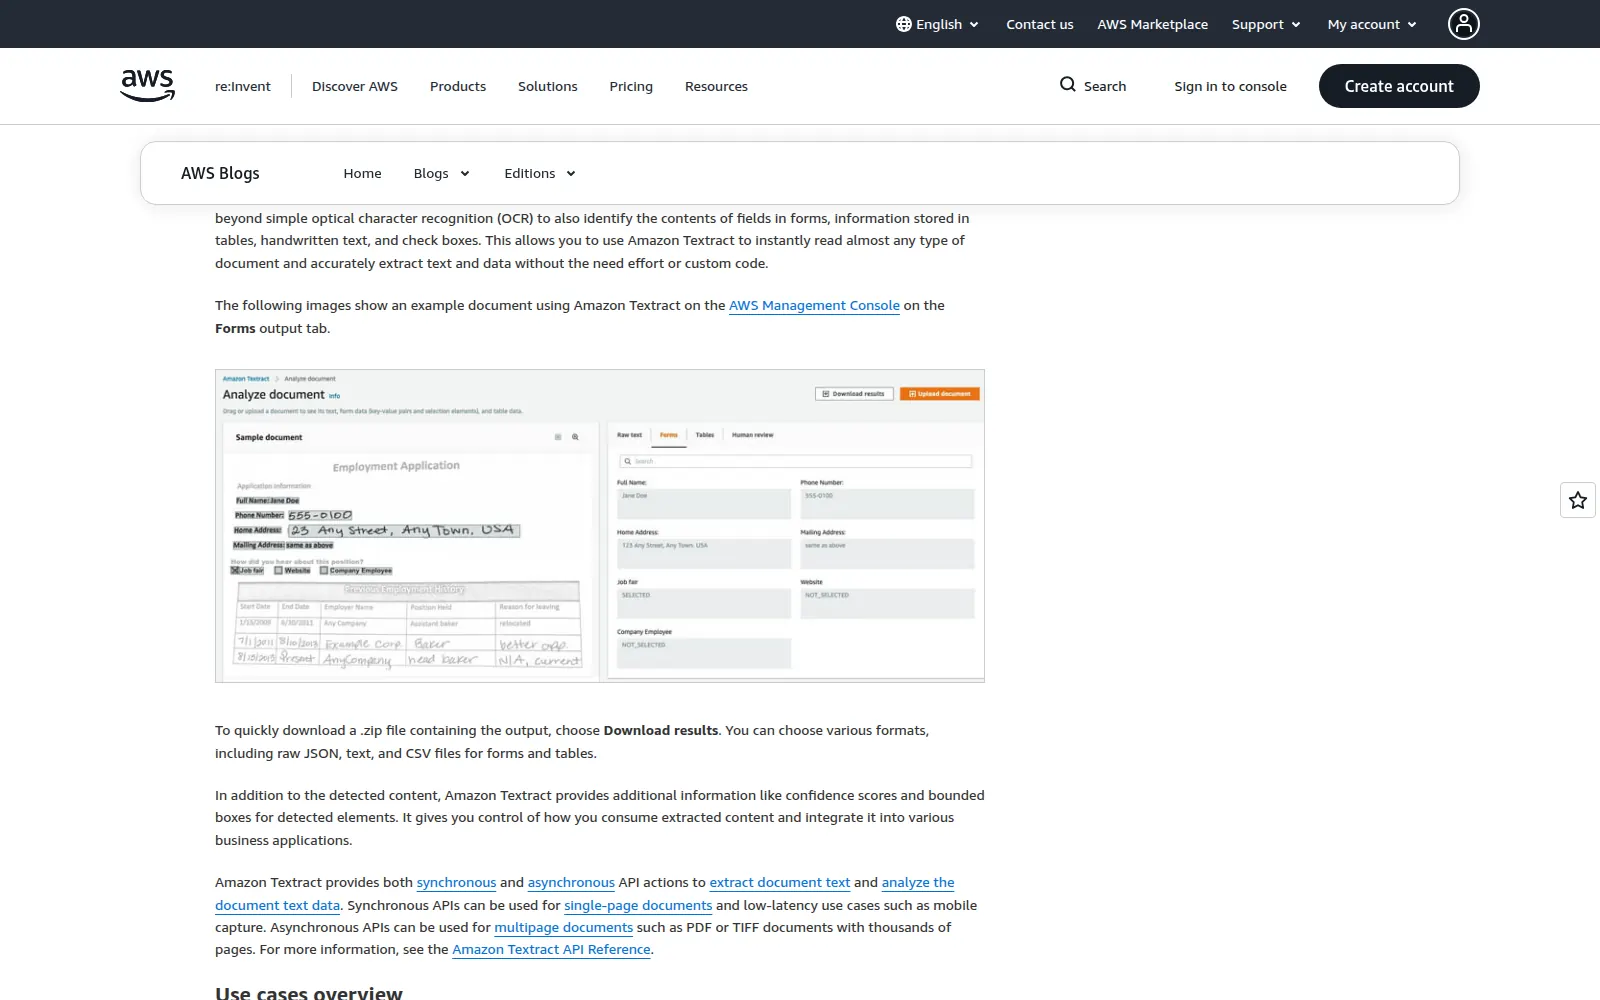
Task: Click the search magnifier icon
Action: pyautogui.click(x=1068, y=85)
